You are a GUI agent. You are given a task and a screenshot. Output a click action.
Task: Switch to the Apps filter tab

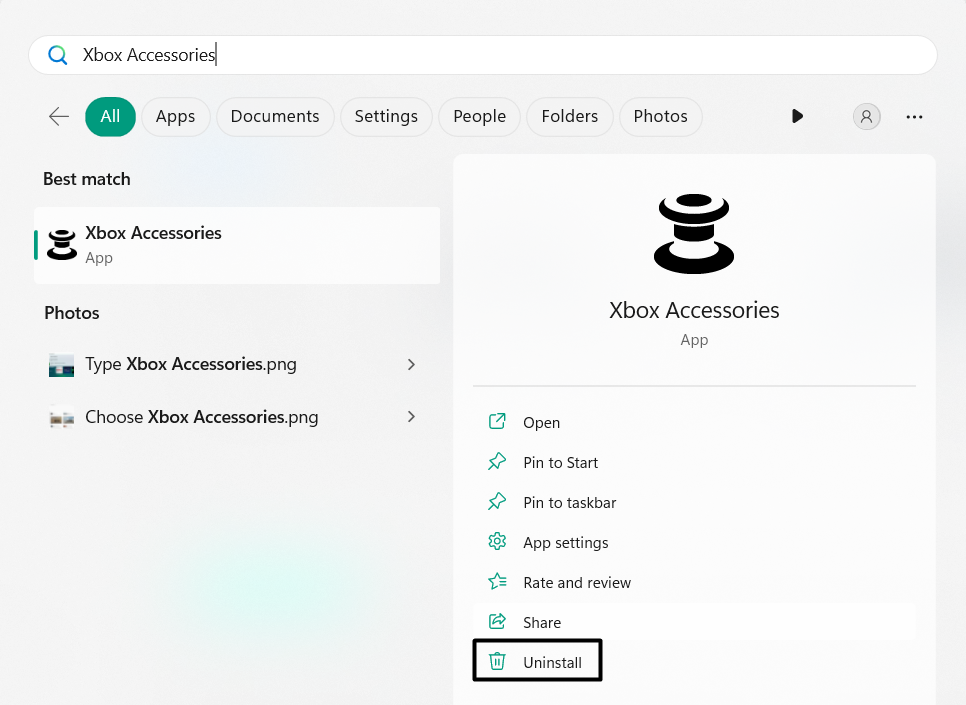[175, 116]
